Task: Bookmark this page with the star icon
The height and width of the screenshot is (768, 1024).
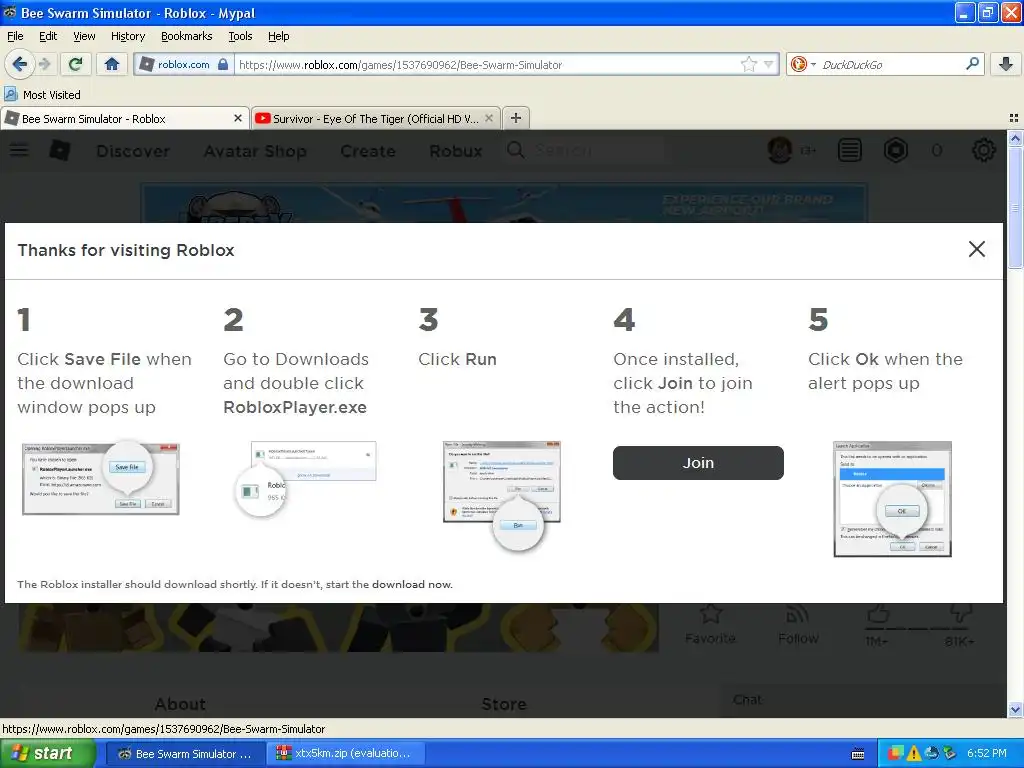Action: click(x=748, y=64)
